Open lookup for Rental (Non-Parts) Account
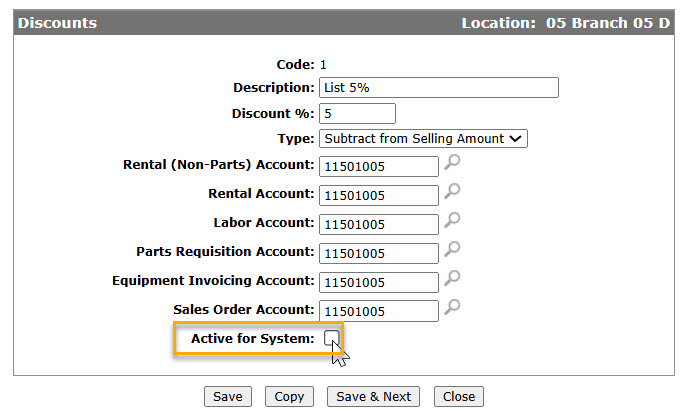This screenshot has width=689, height=411. (452, 162)
